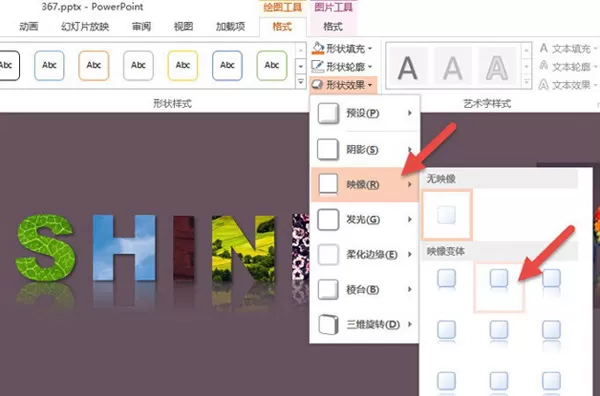This screenshot has width=600, height=396.
Task: Apply the light gray A WordArt style
Action: tap(453, 68)
